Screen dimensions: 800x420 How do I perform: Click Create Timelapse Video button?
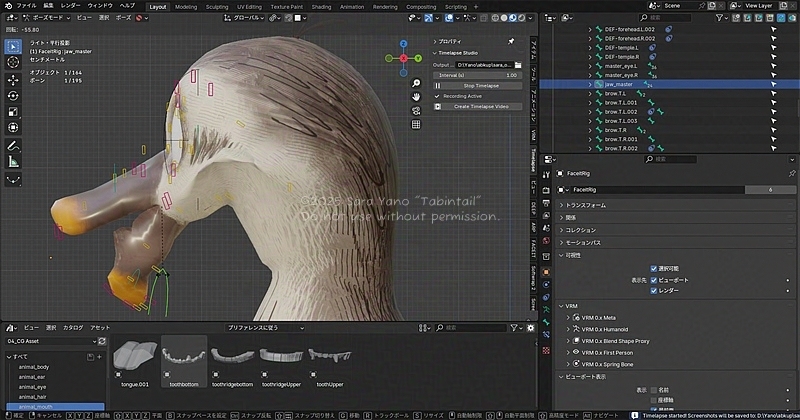[479, 106]
